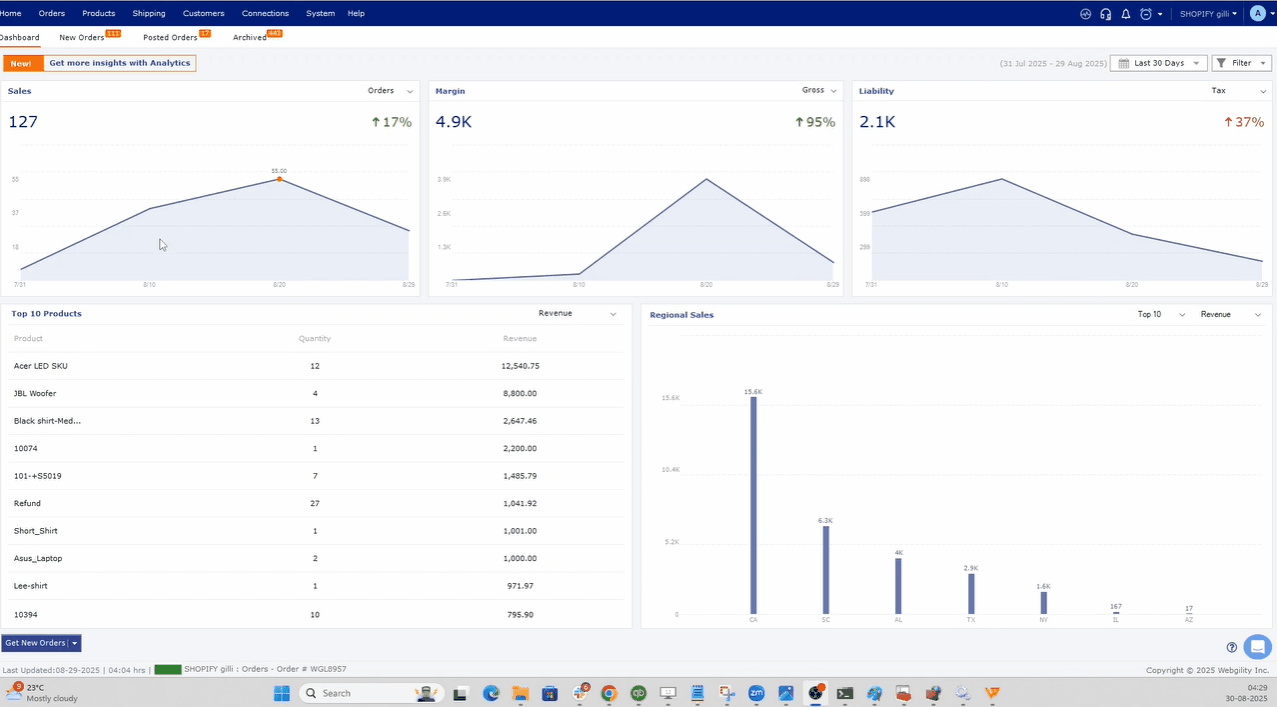Expand the Sales Orders metric dropdown
The height and width of the screenshot is (707, 1277).
click(x=390, y=91)
